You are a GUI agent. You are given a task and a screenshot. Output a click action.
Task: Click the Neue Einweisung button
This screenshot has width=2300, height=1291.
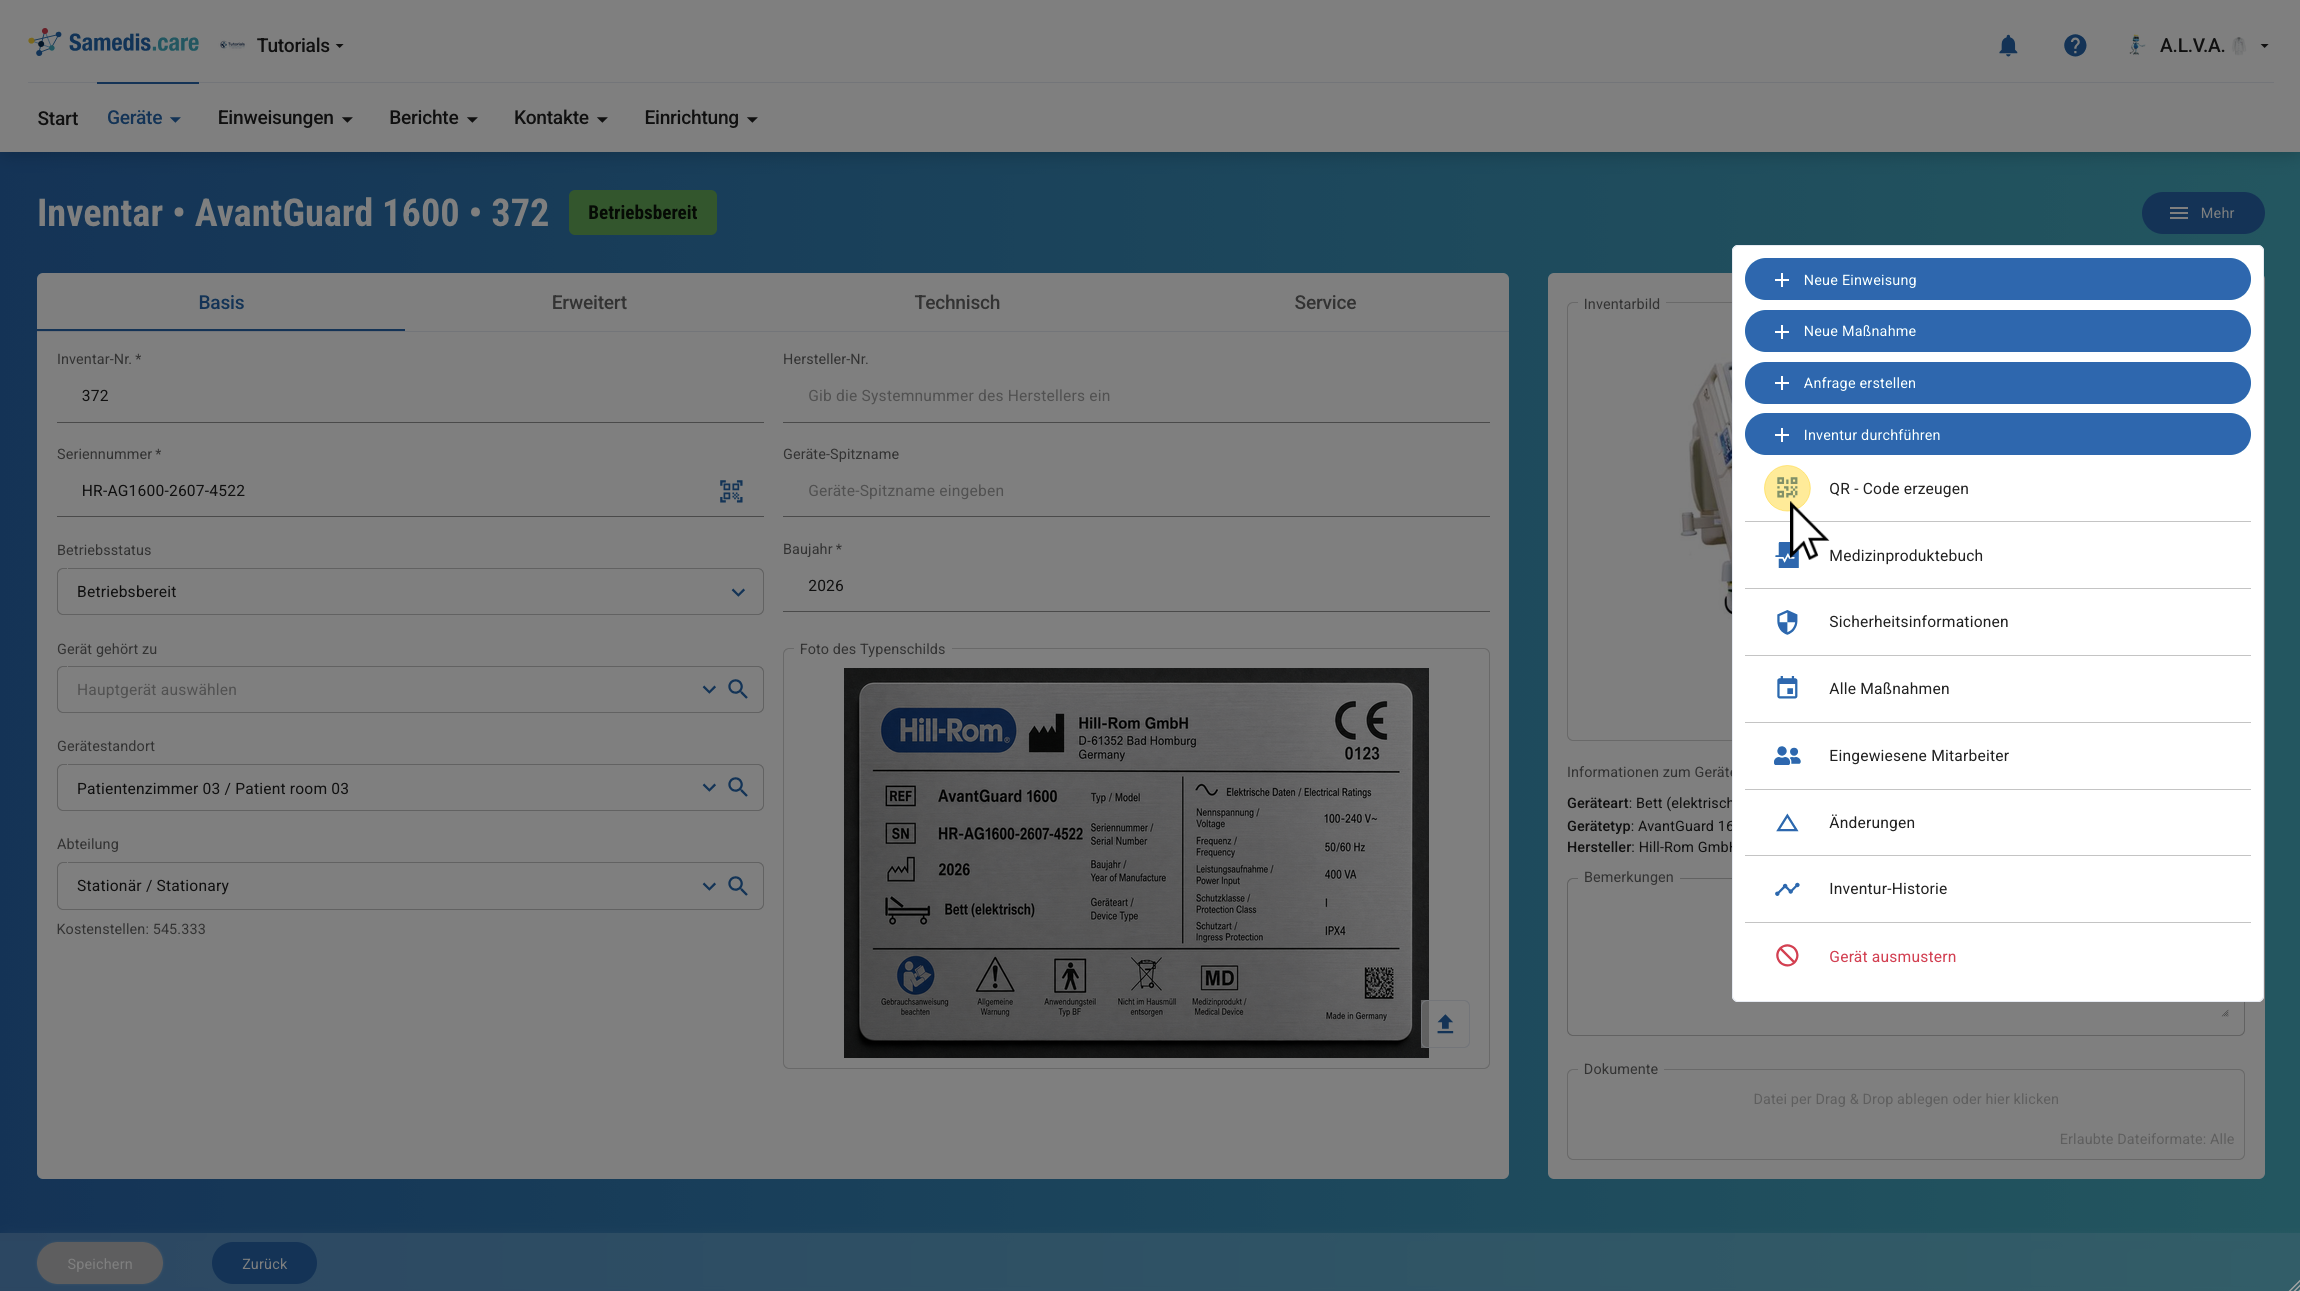pyautogui.click(x=1998, y=280)
